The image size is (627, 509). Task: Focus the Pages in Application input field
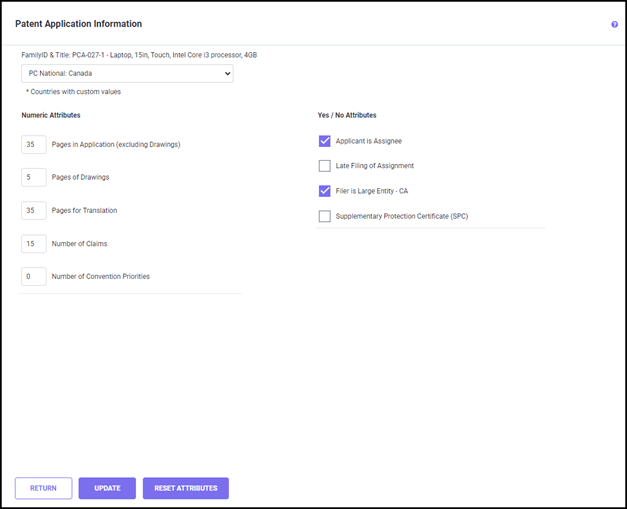(34, 144)
